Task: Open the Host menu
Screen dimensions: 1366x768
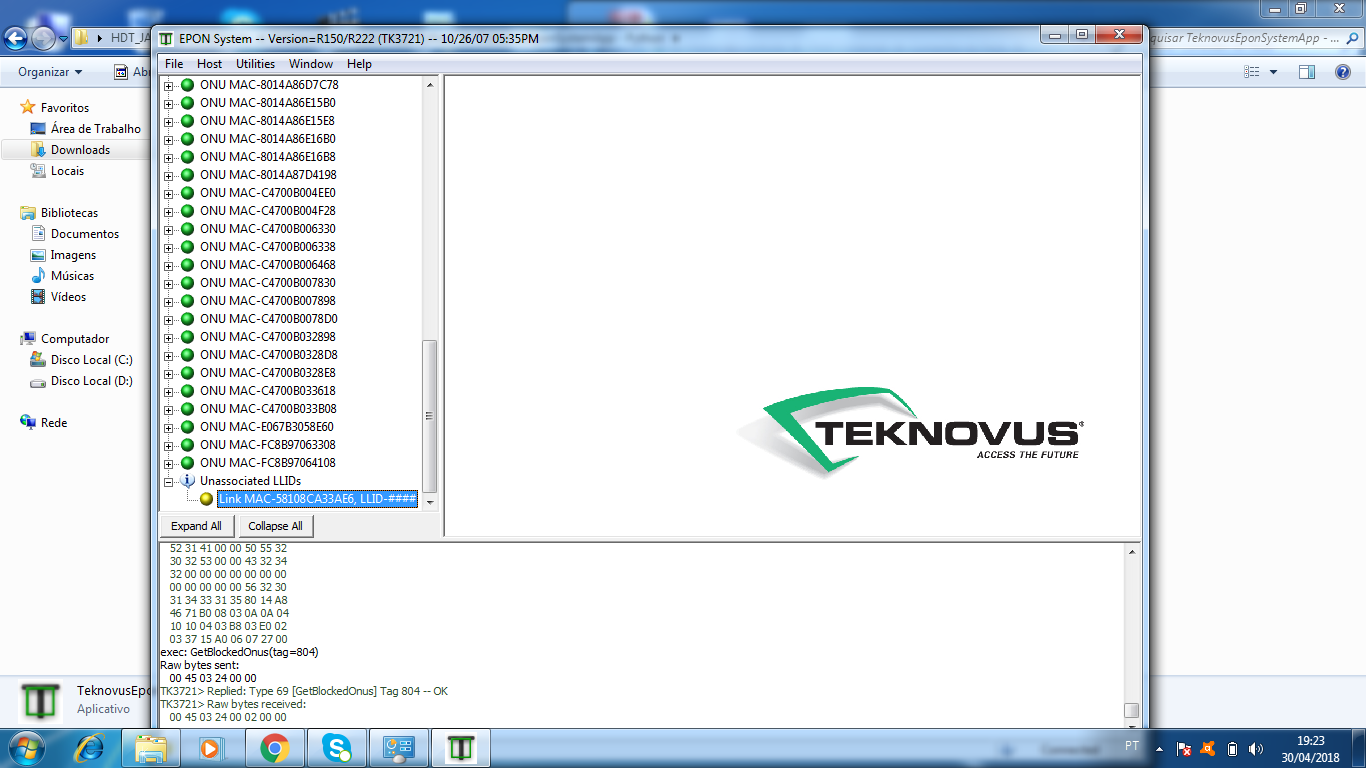Action: tap(210, 64)
